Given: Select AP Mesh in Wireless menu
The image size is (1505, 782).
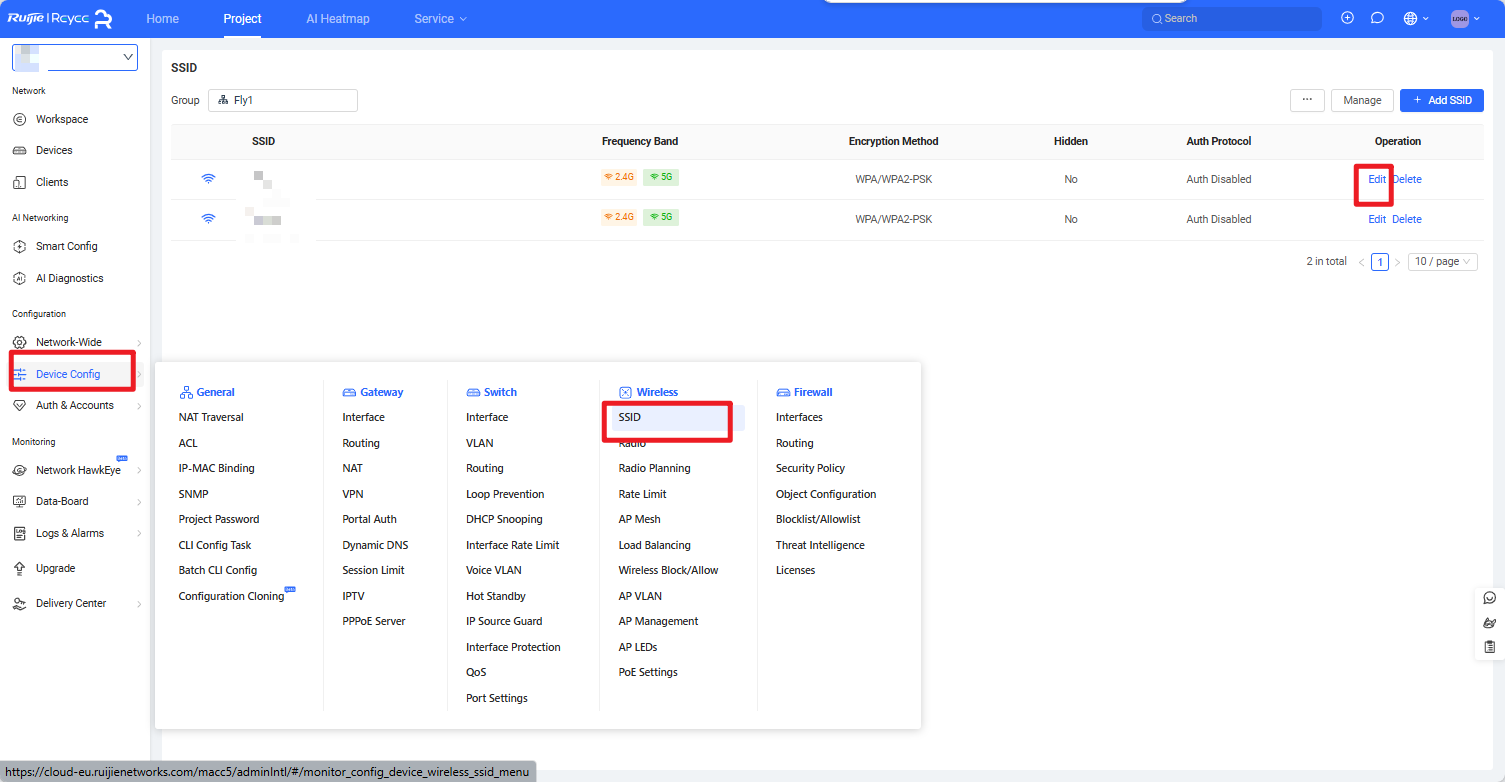Looking at the screenshot, I should pos(640,519).
